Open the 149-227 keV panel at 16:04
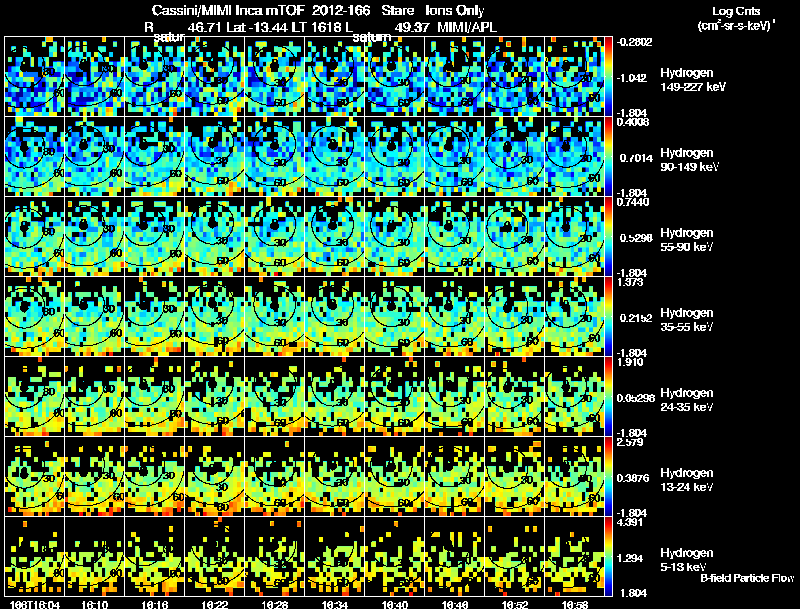 34,76
